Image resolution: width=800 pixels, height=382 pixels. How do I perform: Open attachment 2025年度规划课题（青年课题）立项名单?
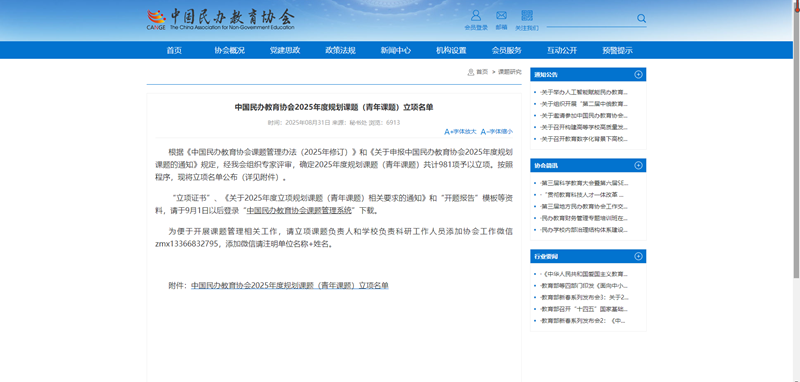(x=290, y=286)
